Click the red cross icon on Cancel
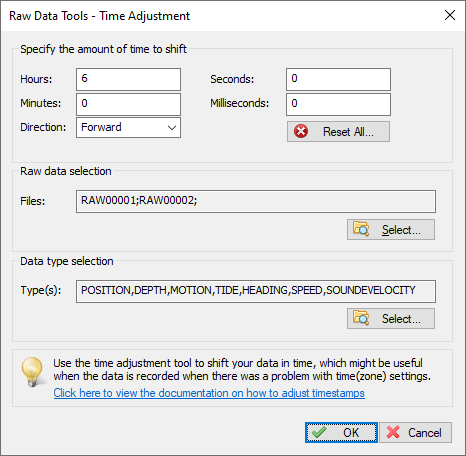 pyautogui.click(x=393, y=432)
